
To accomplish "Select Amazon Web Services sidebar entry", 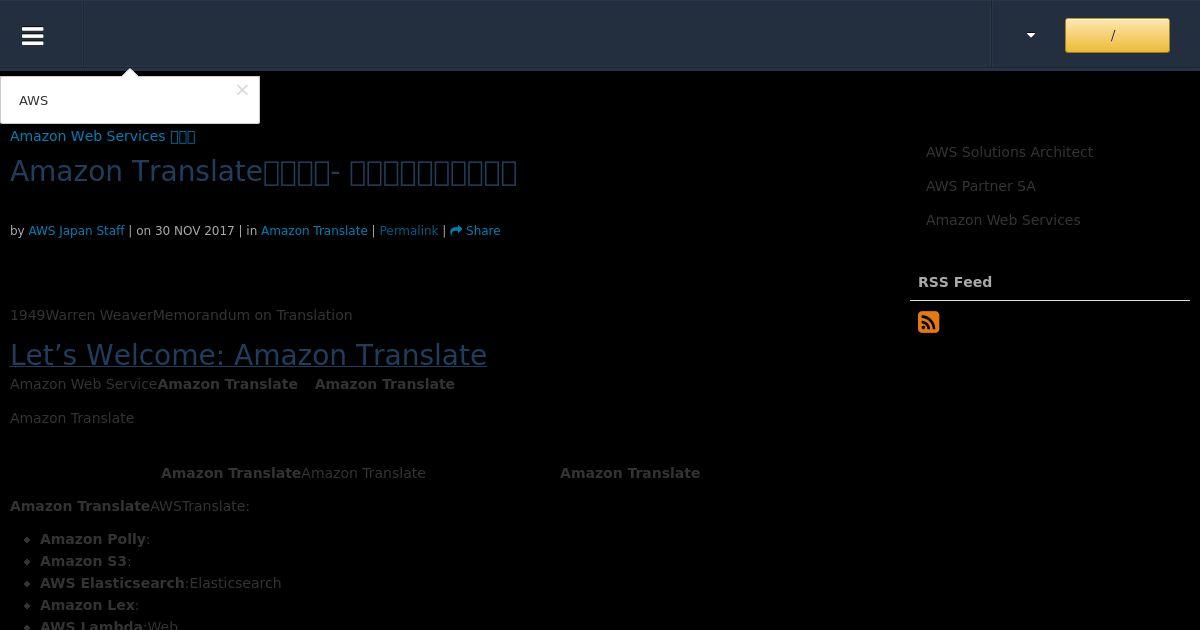I will coord(1003,220).
